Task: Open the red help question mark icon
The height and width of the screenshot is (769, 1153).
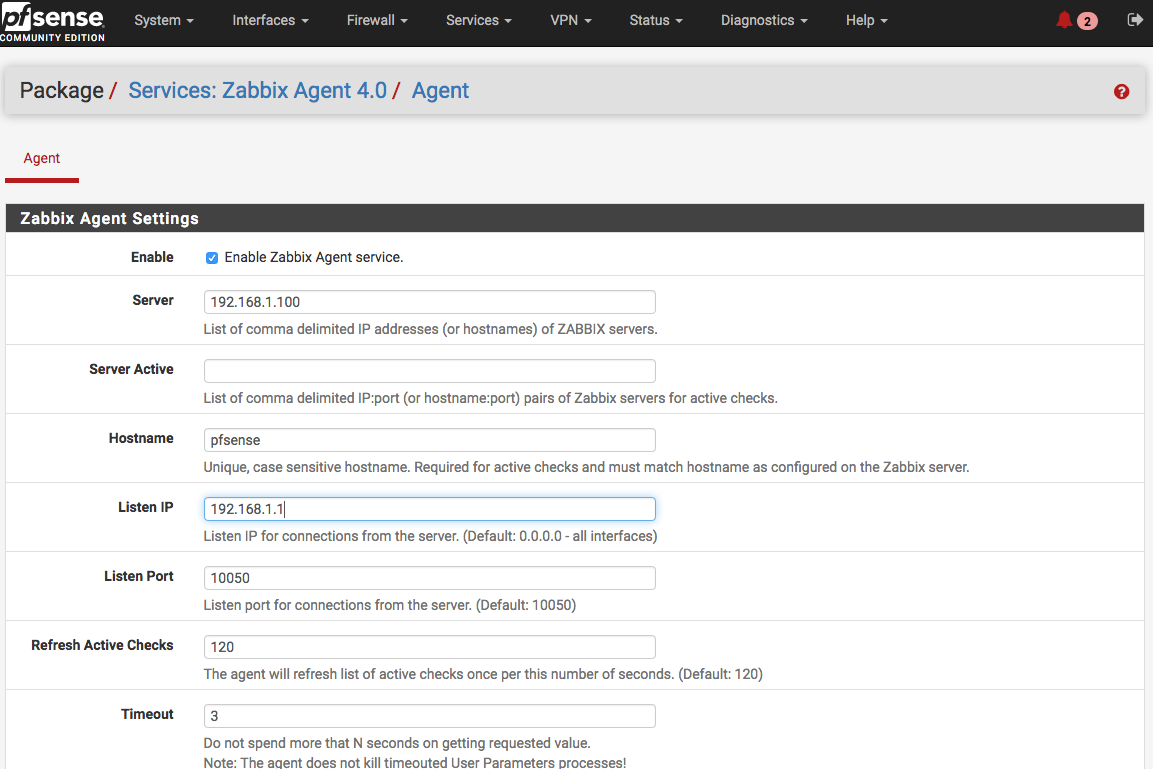Action: 1121,92
